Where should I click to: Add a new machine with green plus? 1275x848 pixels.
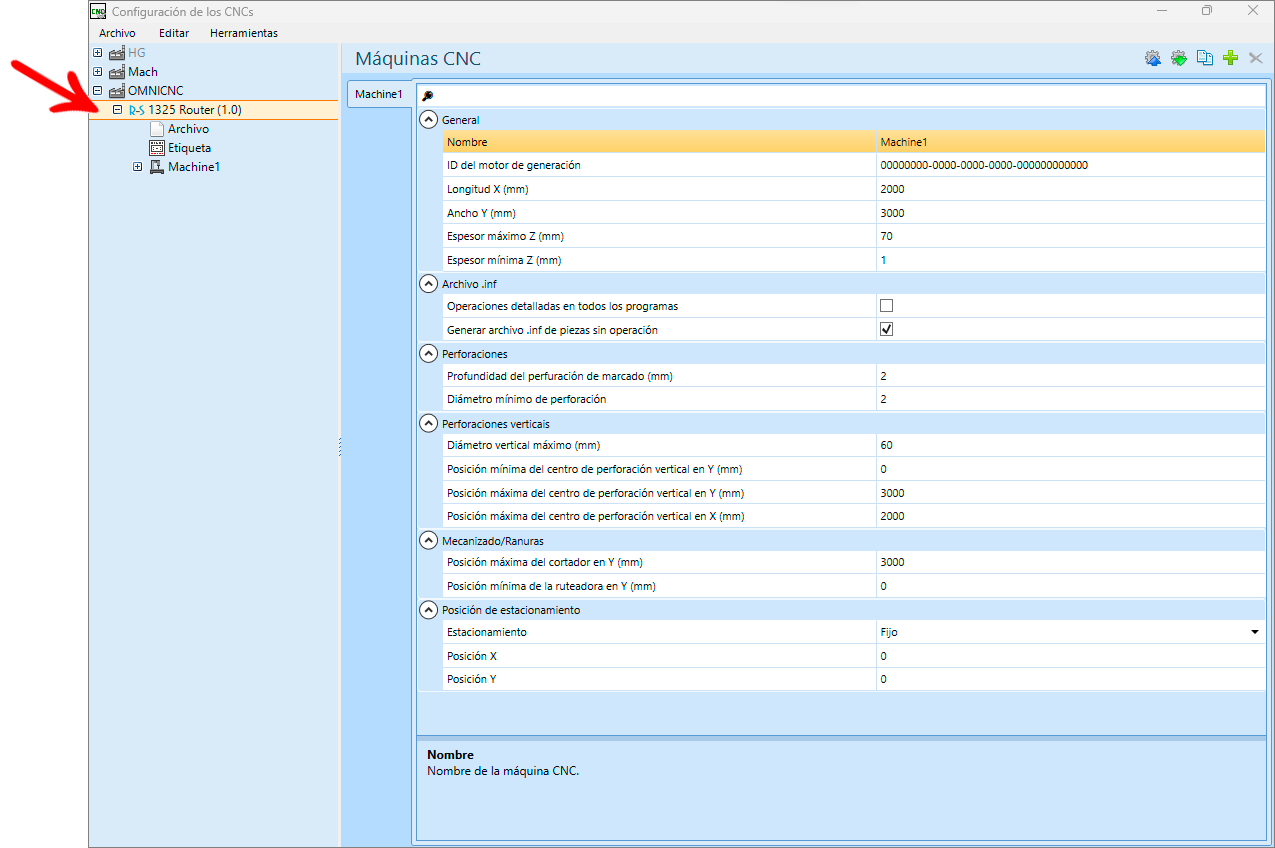point(1231,59)
